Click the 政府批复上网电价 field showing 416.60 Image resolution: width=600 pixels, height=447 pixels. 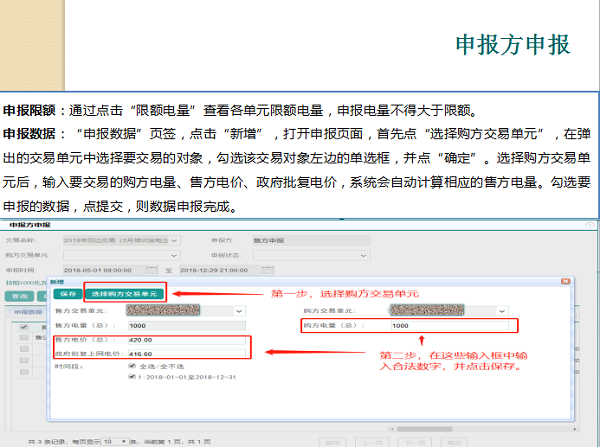[185, 353]
